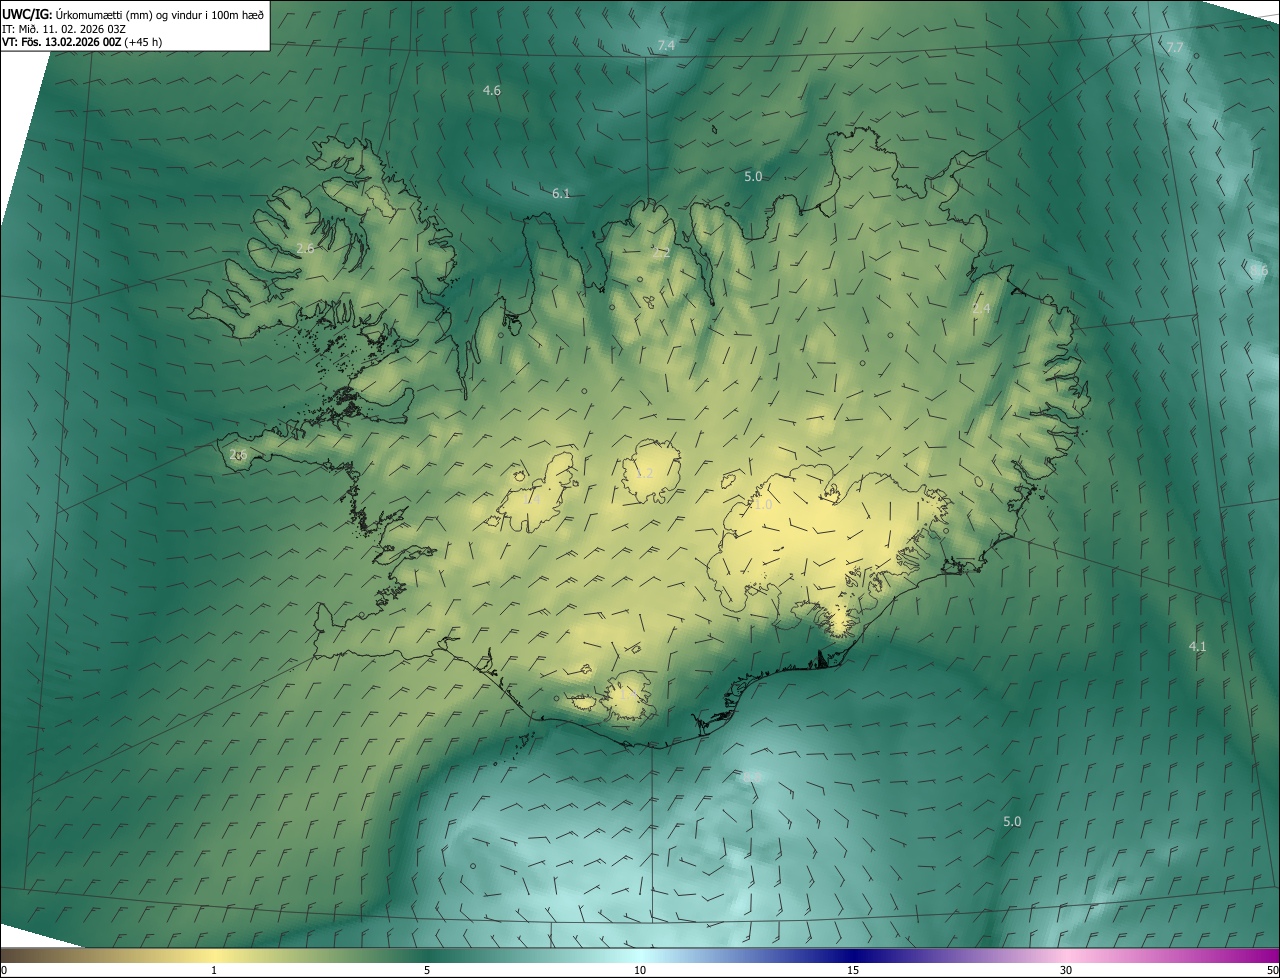Click the 2.4 value in northeast Iceland
The width and height of the screenshot is (1280, 978).
point(981,309)
